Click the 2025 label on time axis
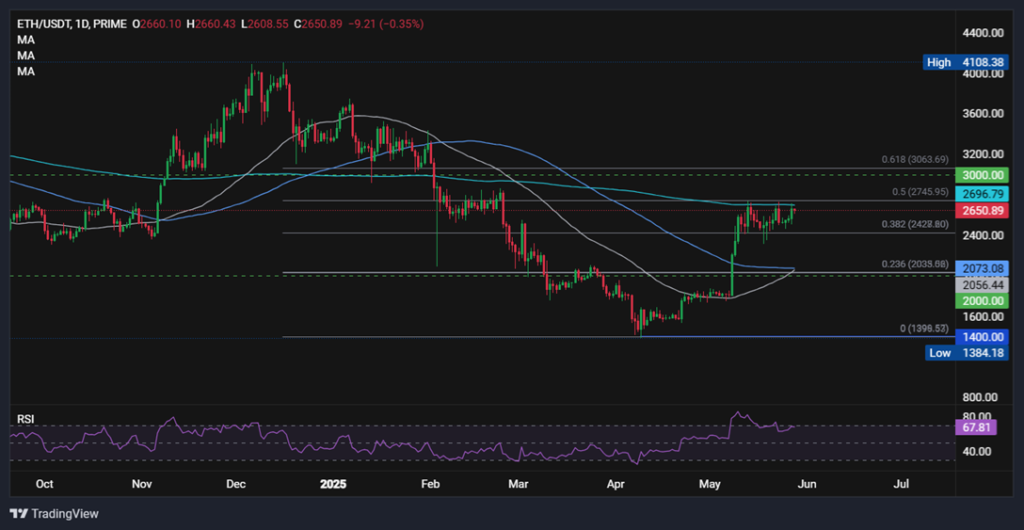The height and width of the screenshot is (530, 1024). click(334, 484)
